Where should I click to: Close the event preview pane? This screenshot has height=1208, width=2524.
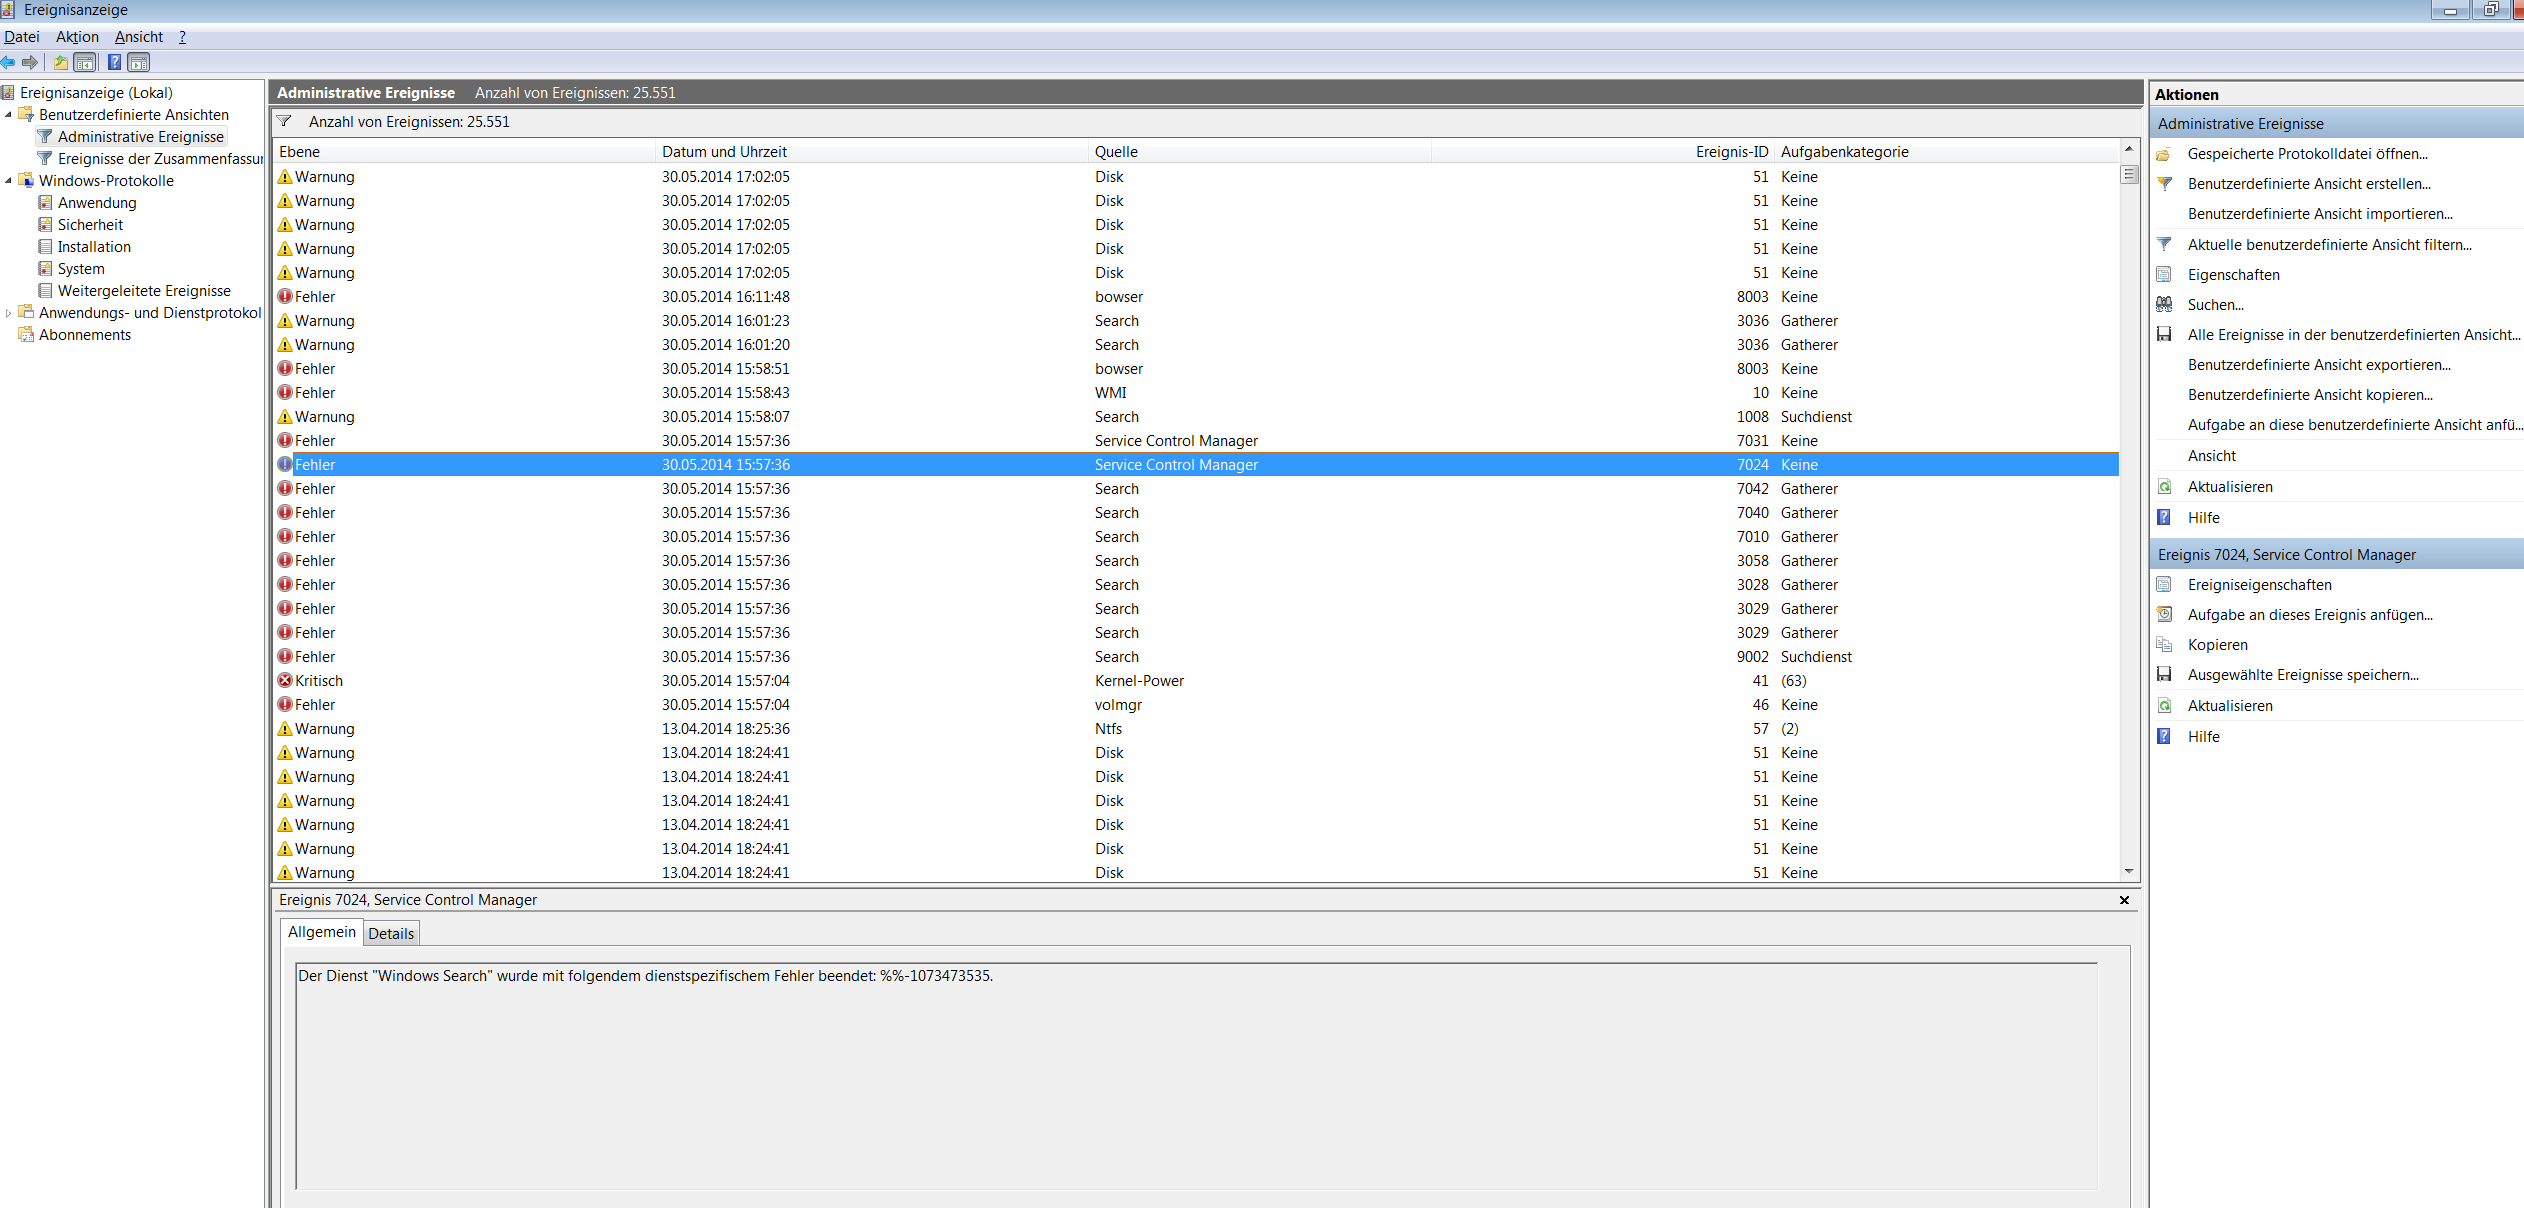click(2124, 900)
